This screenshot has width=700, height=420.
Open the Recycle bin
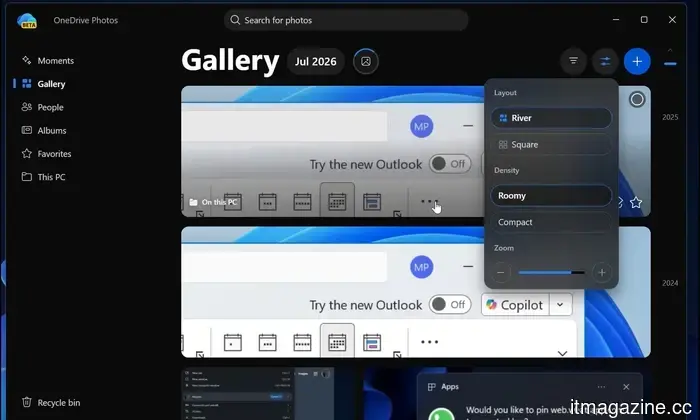coord(51,403)
